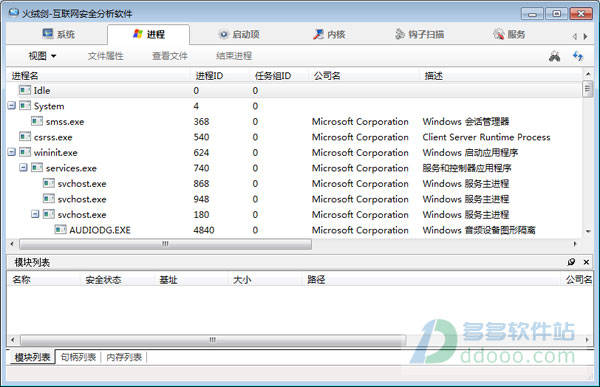
Task: Select the 进程 tab
Action: (x=149, y=34)
